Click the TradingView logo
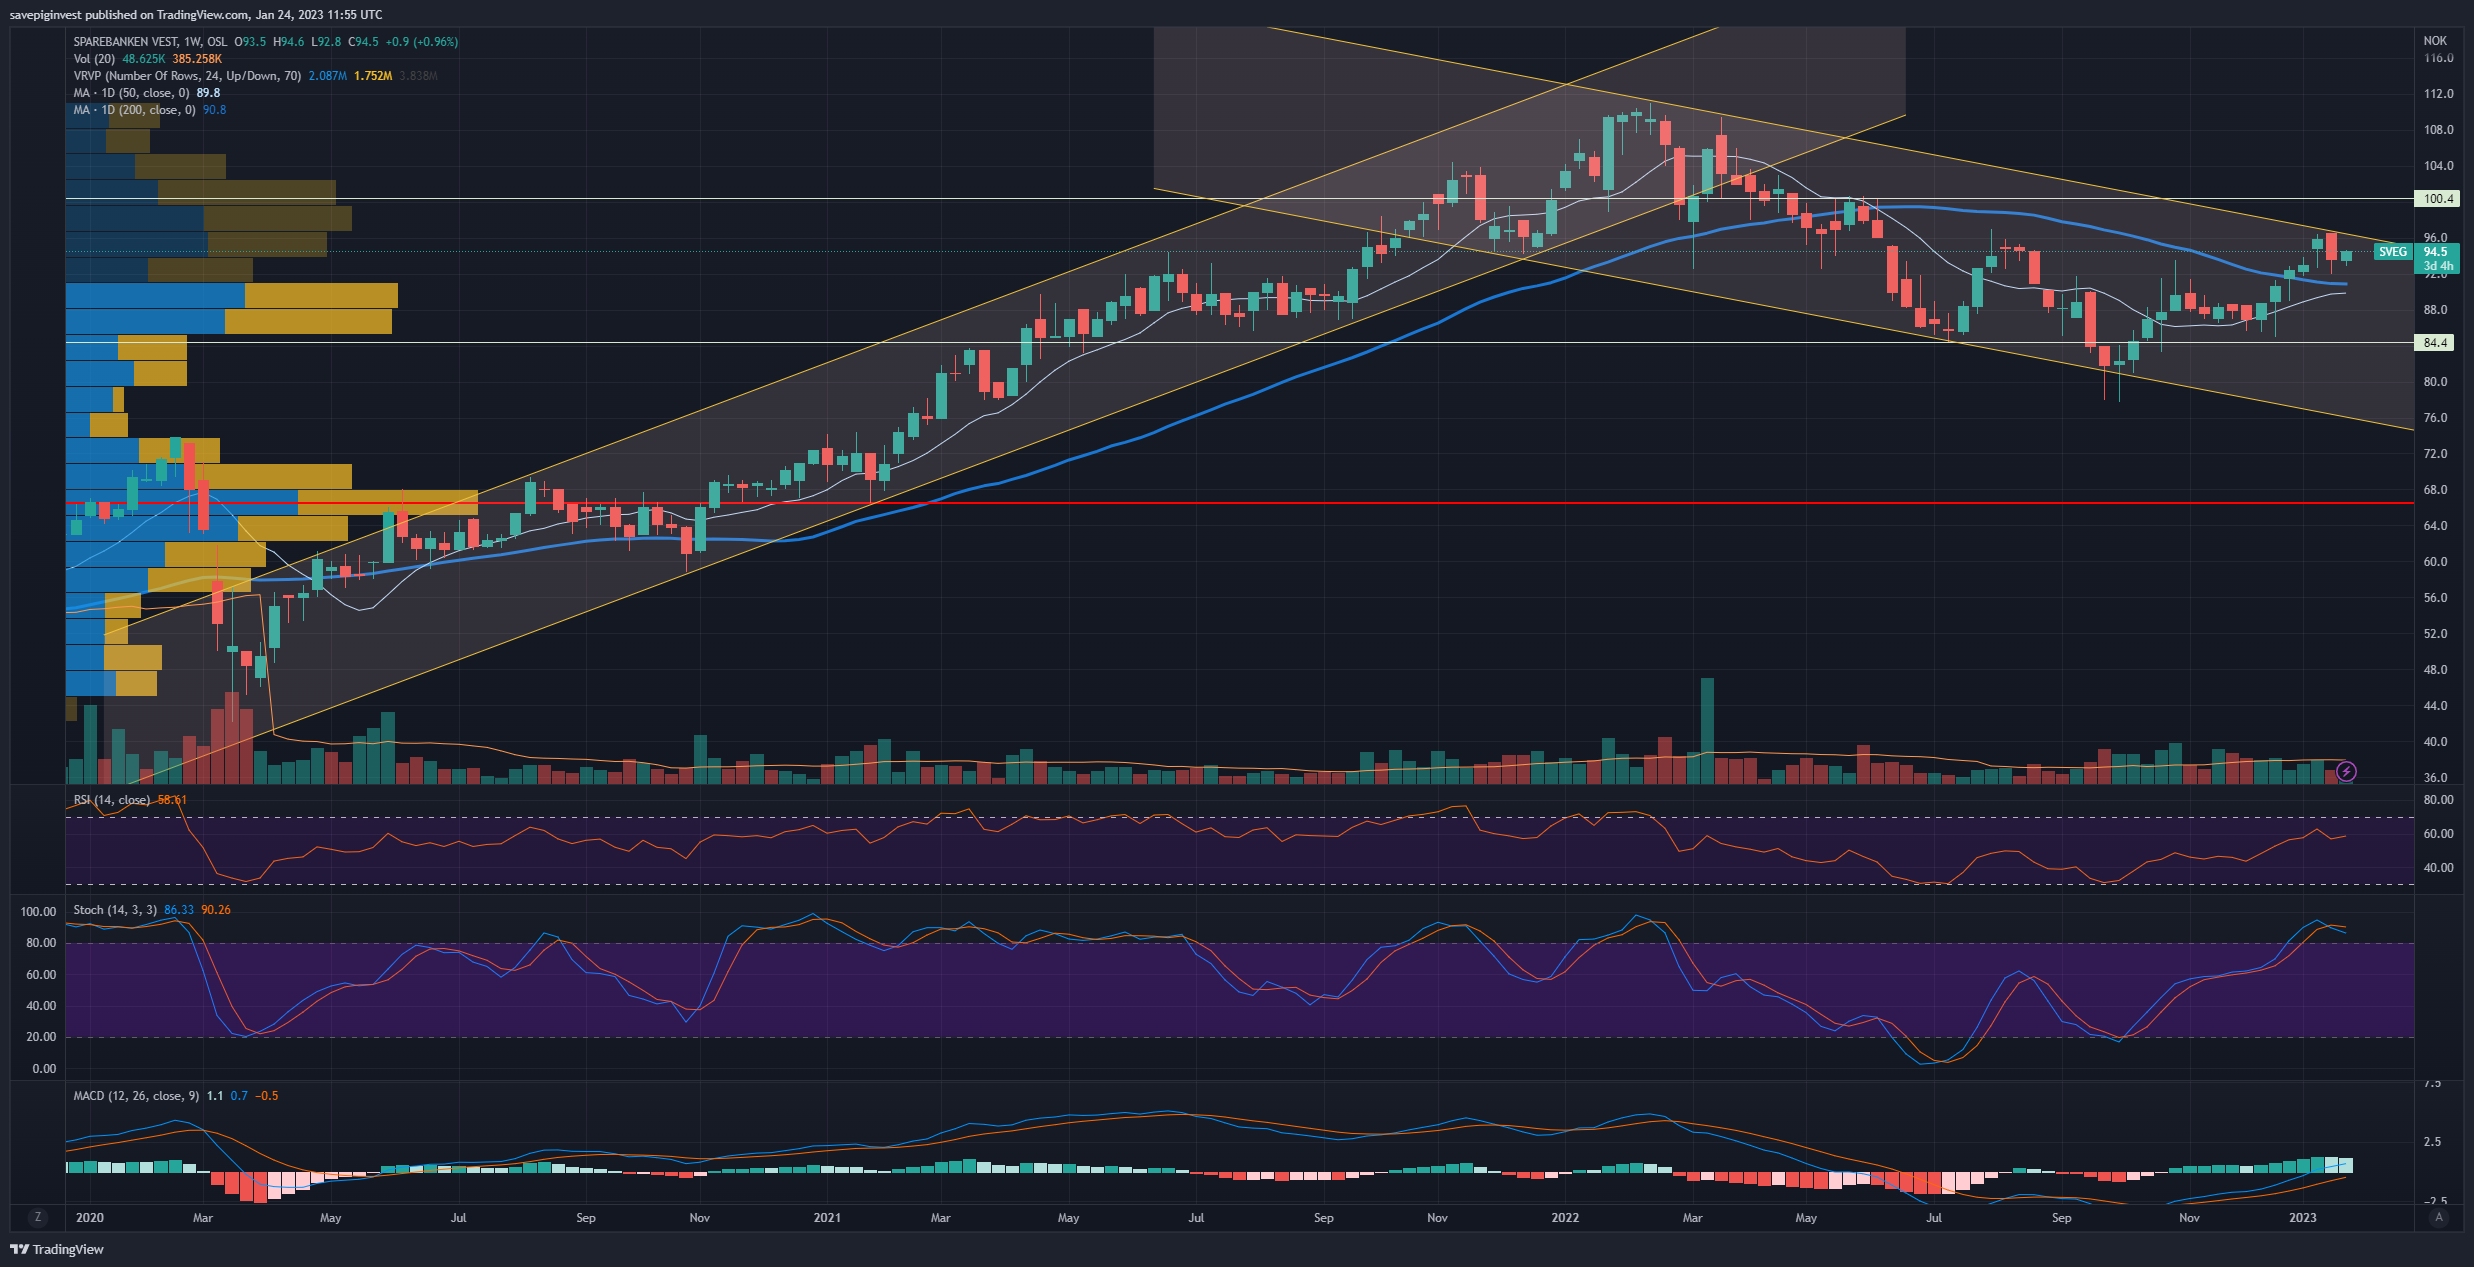The height and width of the screenshot is (1267, 2474). [x=57, y=1249]
